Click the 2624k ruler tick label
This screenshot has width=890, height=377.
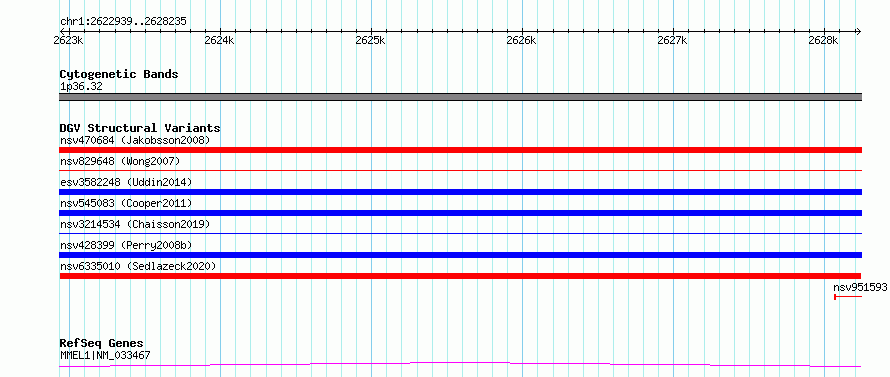(220, 41)
